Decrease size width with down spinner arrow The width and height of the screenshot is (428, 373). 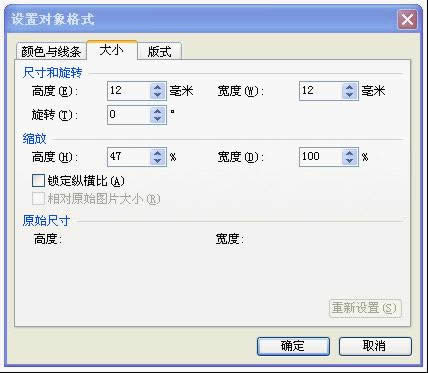pos(349,95)
